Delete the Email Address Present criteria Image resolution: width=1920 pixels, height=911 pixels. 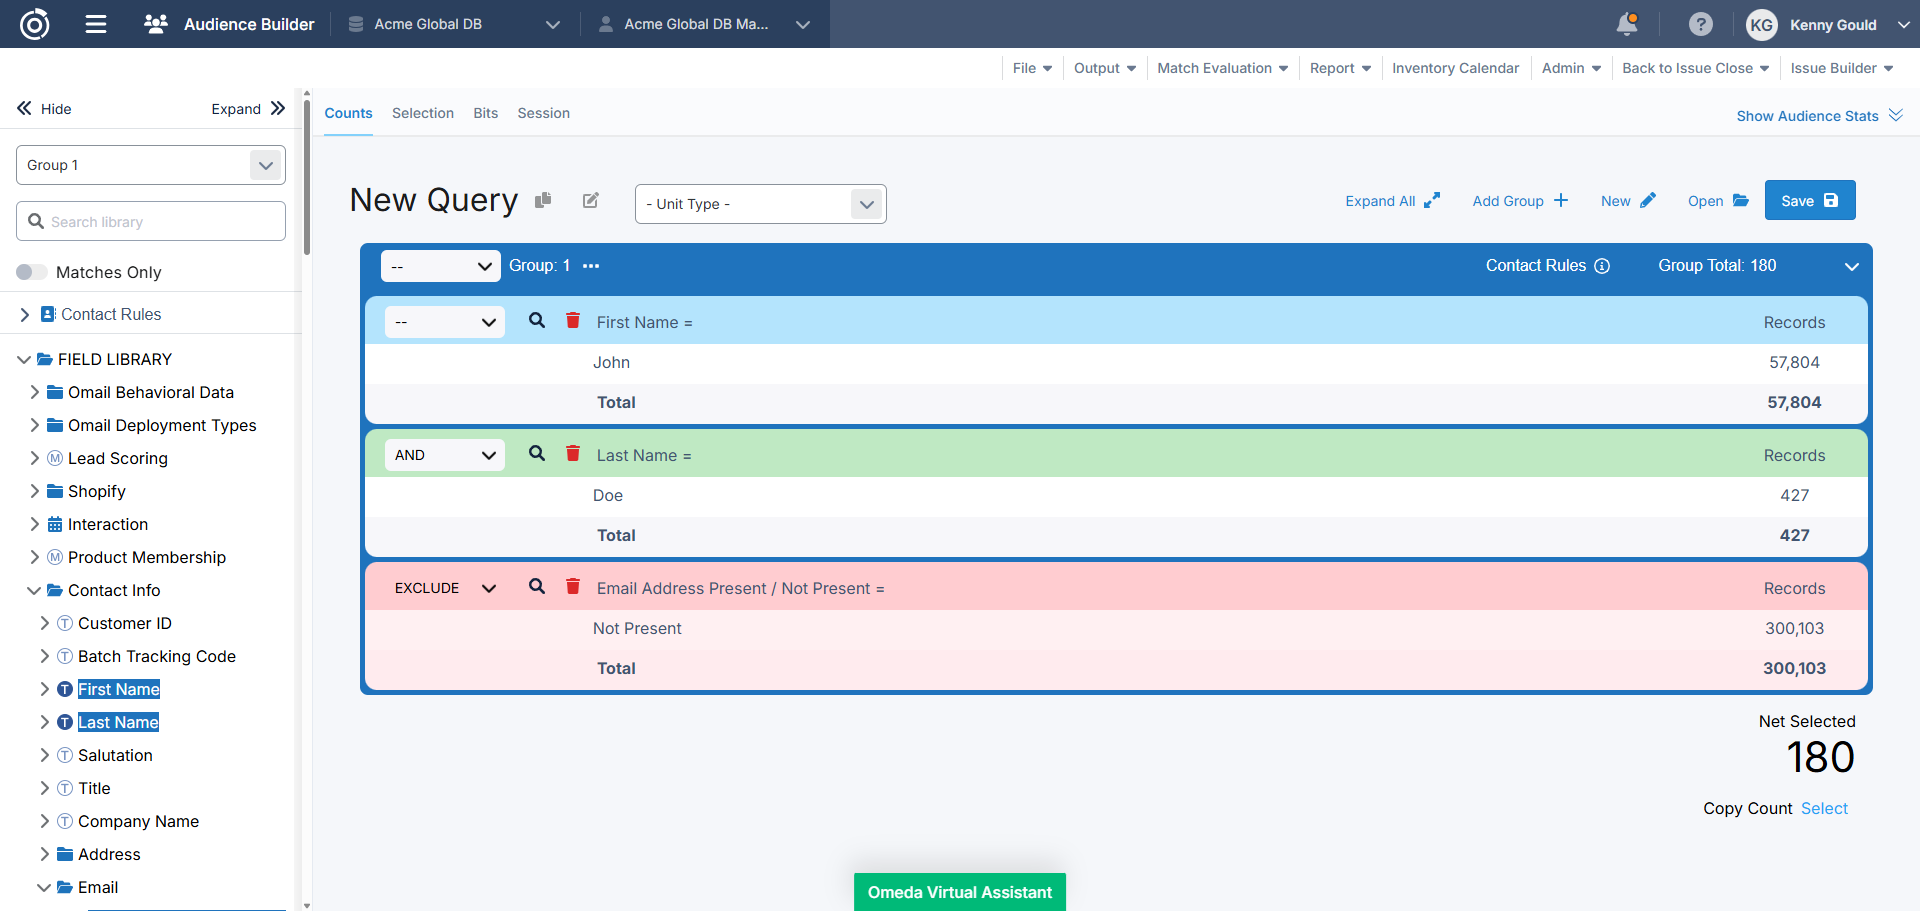(x=573, y=587)
